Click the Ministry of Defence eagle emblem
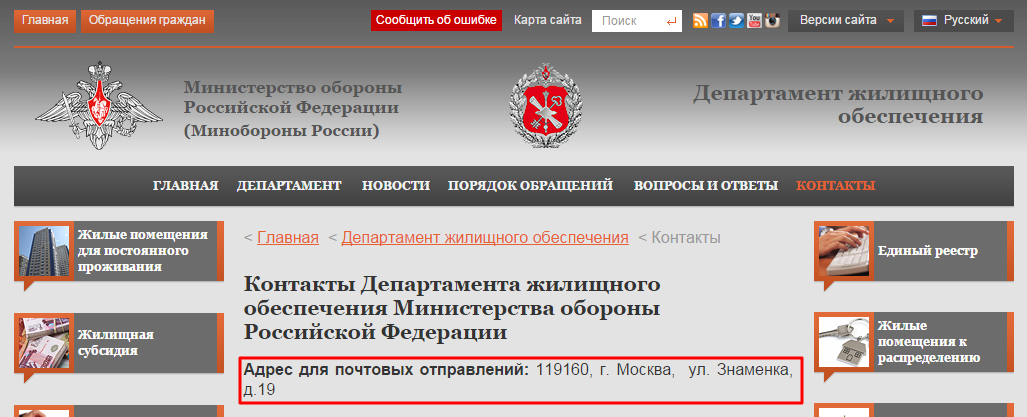Image resolution: width=1027 pixels, height=417 pixels. [97, 105]
